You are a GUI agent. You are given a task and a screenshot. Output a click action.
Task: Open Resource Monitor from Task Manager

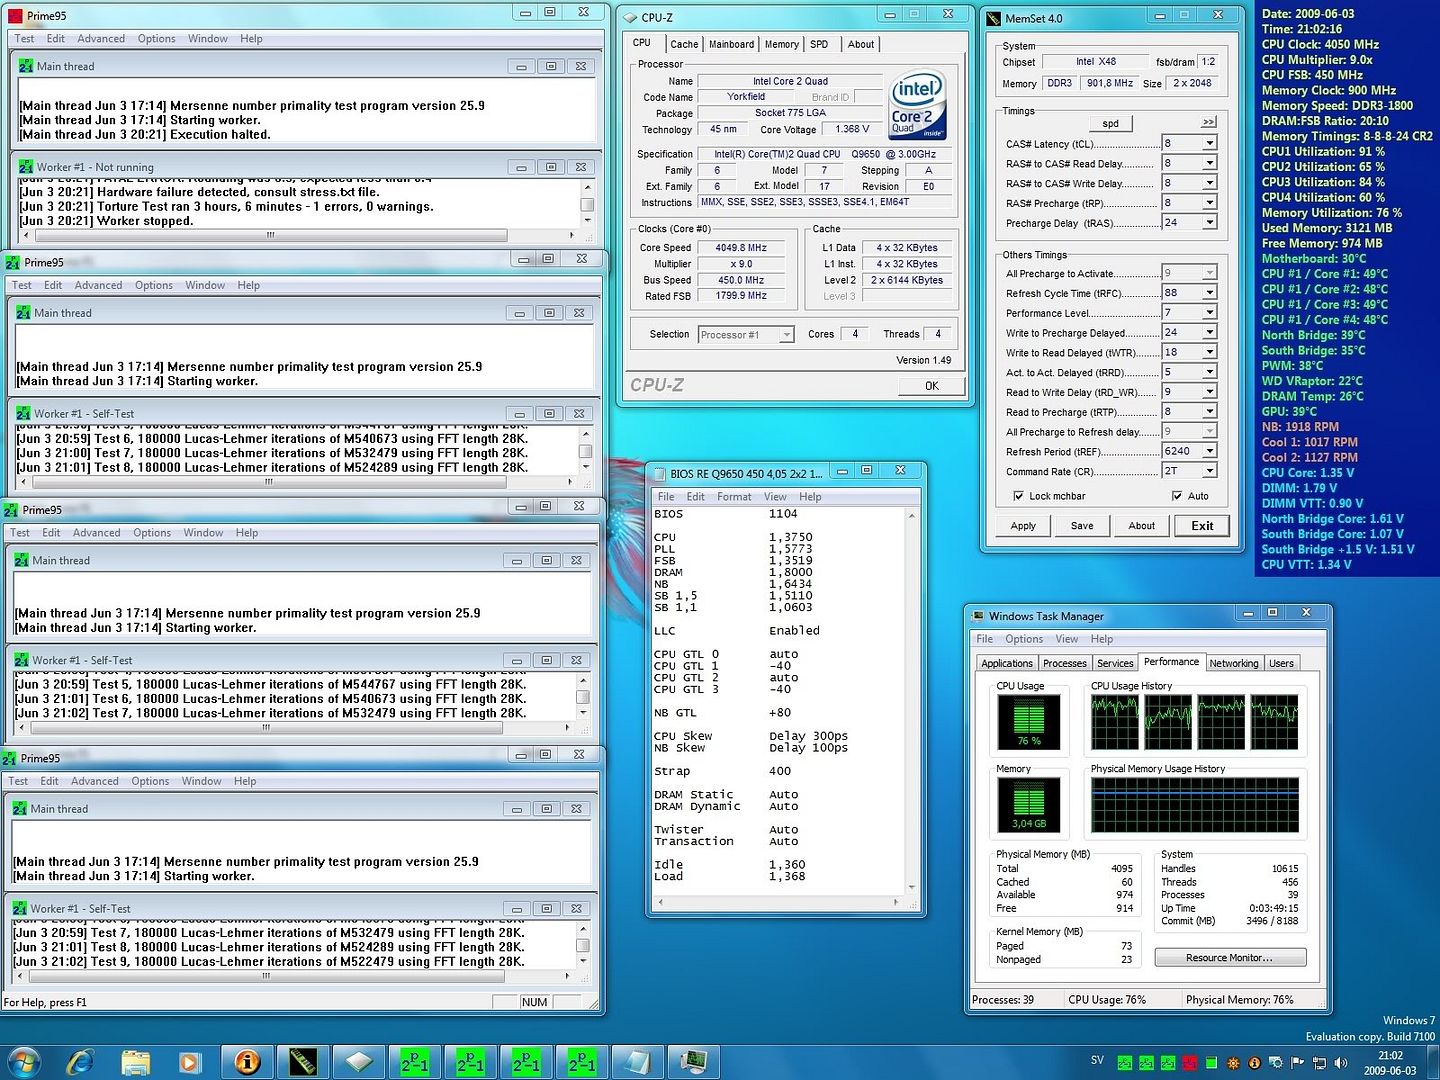coord(1230,958)
